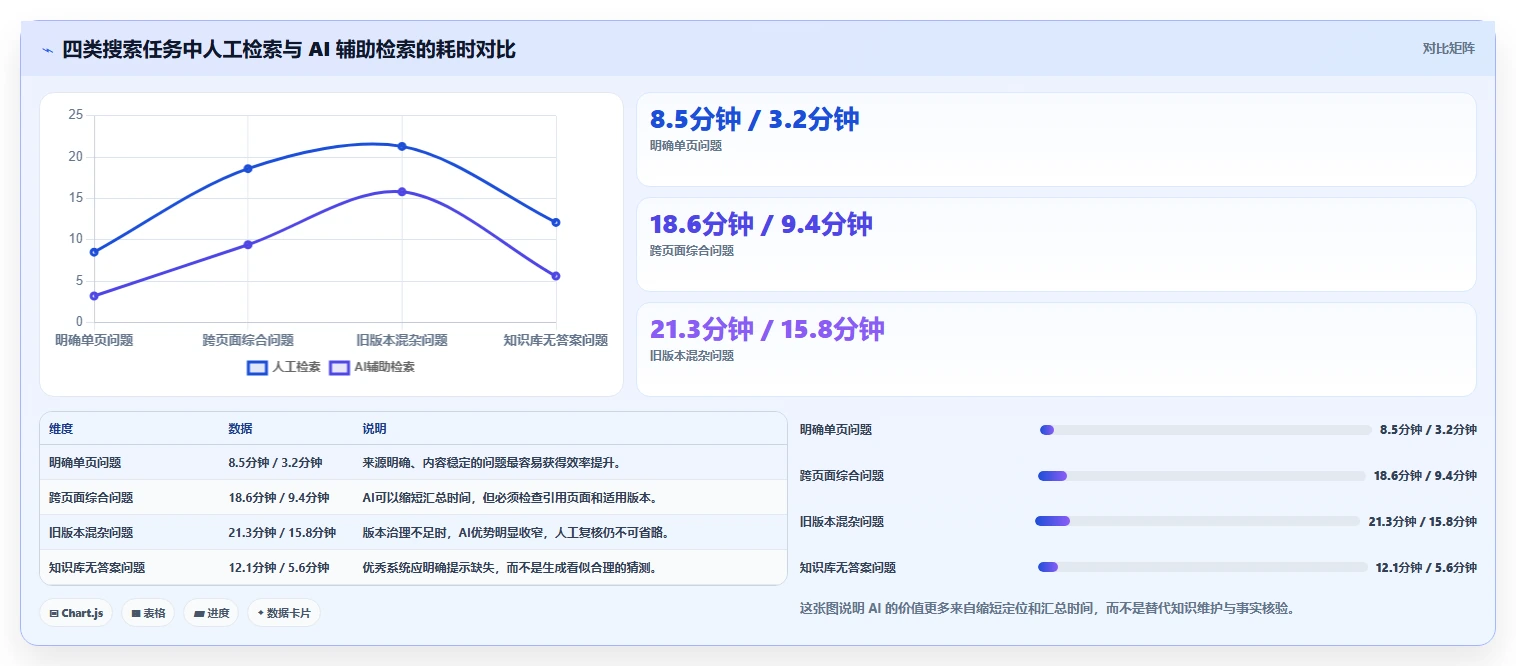The width and height of the screenshot is (1516, 666).
Task: Click the 人工检索 peak point at 旧版本混杂问题
Action: pyautogui.click(x=402, y=146)
